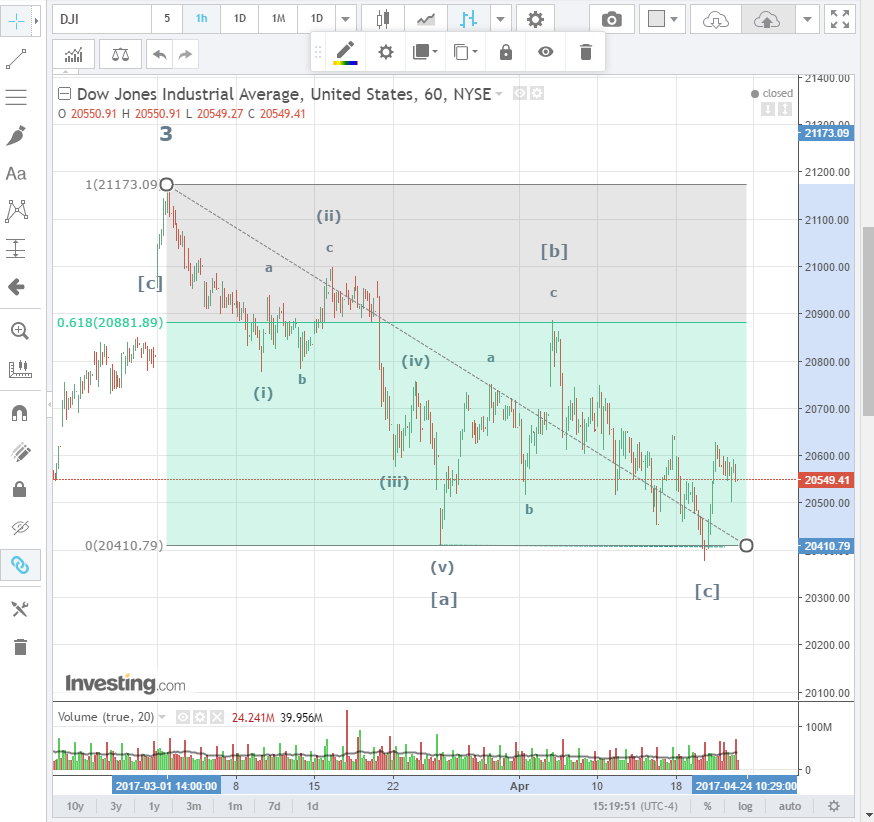Select the 1M interval

click(x=278, y=18)
